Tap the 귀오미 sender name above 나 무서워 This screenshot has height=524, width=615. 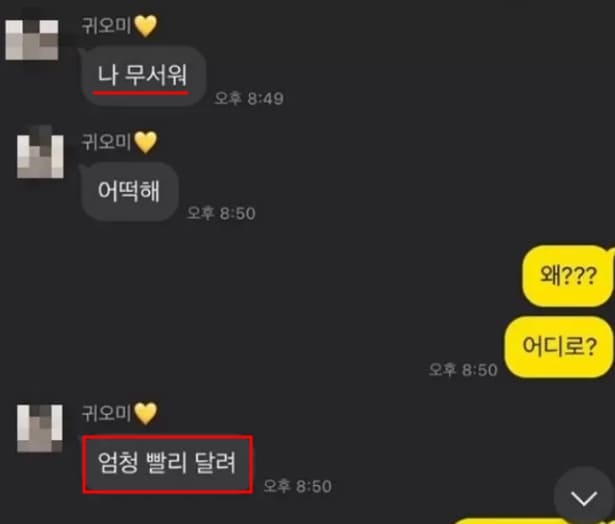[106, 26]
